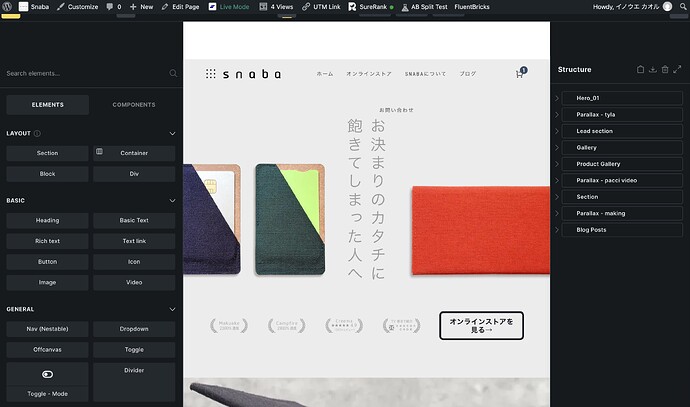Viewport: 690px width, 407px height.
Task: Add an Icon element
Action: [134, 262]
